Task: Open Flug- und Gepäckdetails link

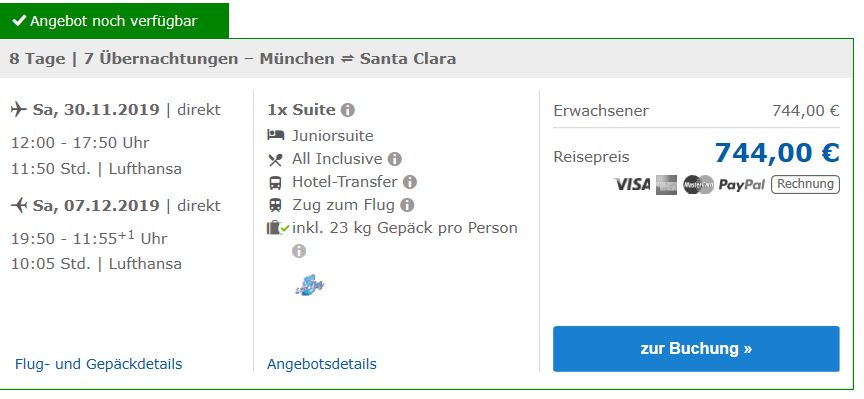Action: 99,364
